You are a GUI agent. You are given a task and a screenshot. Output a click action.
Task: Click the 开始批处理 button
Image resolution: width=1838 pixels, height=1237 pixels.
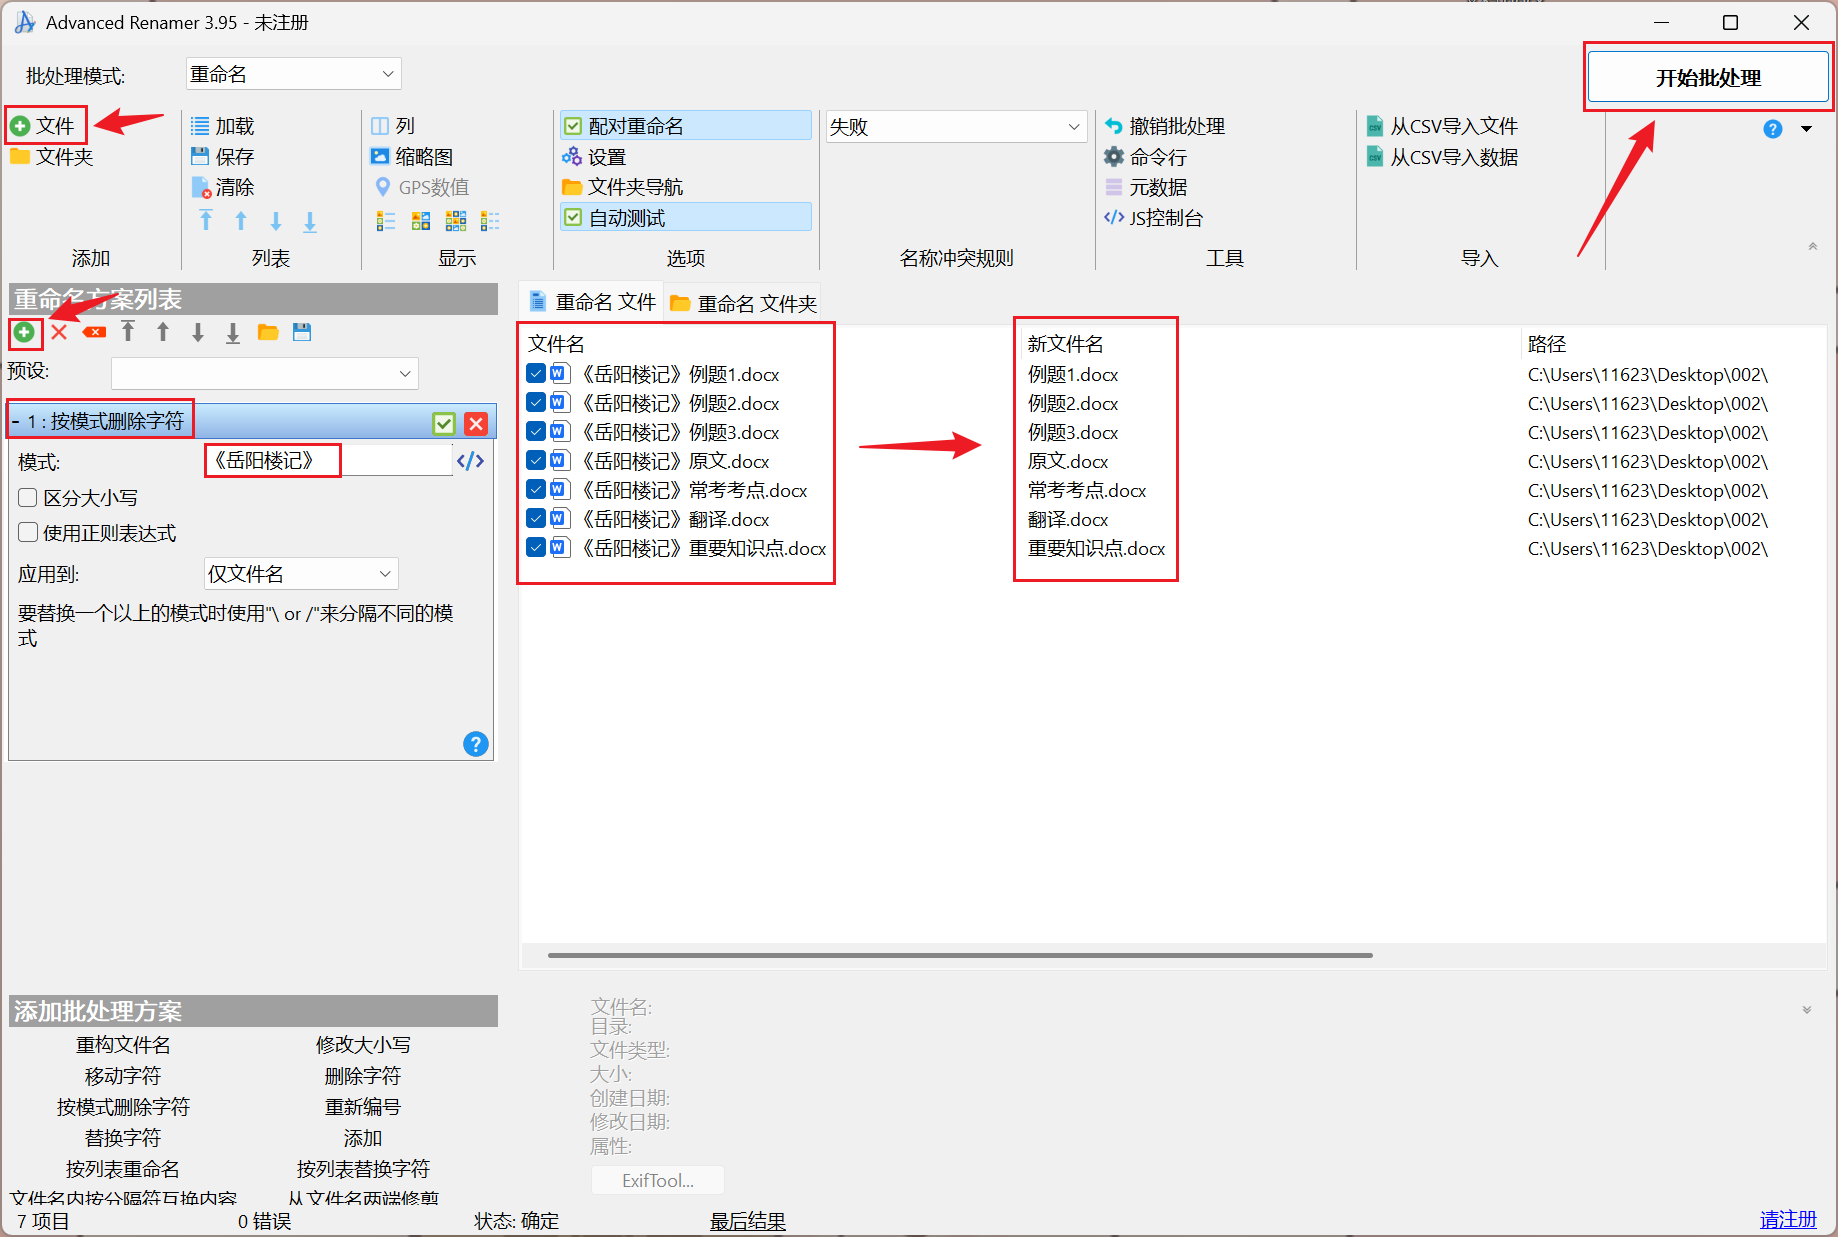(1708, 78)
